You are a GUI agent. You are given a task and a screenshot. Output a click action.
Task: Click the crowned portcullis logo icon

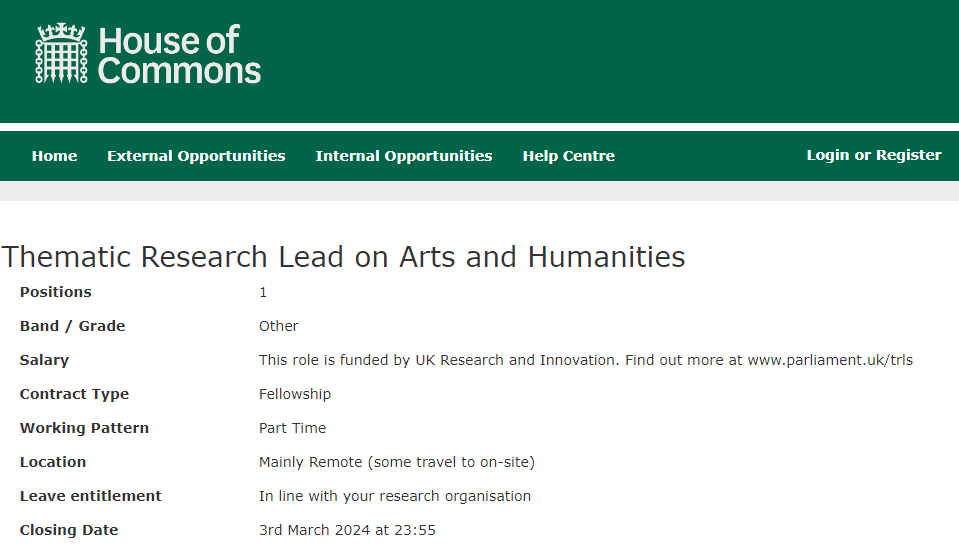pyautogui.click(x=61, y=53)
